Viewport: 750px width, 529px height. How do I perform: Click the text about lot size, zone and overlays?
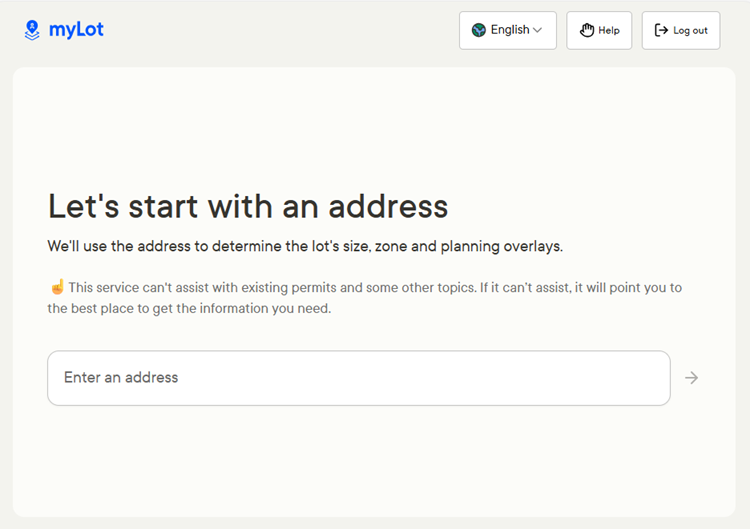tap(305, 246)
